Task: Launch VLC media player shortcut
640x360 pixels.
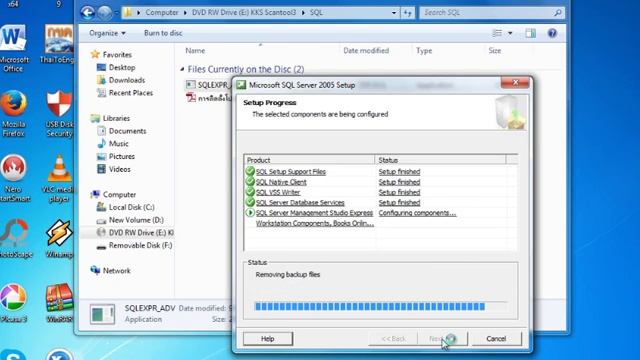Action: pos(60,178)
